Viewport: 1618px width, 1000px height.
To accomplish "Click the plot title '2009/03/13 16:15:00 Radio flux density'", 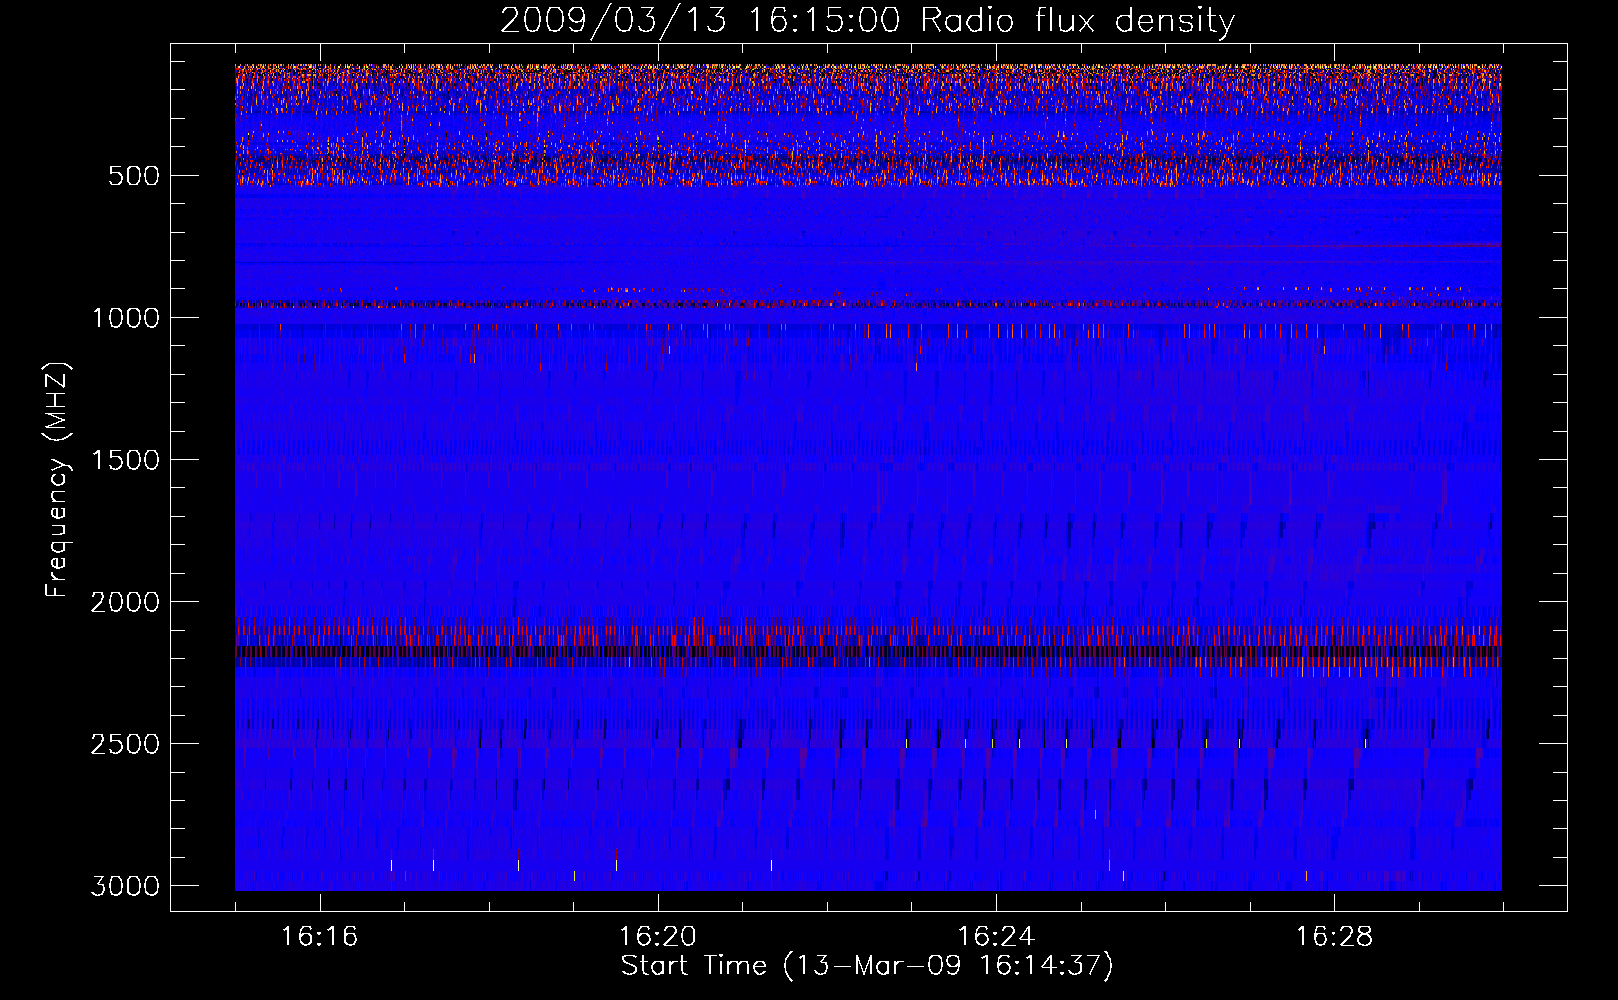I will coord(867,21).
